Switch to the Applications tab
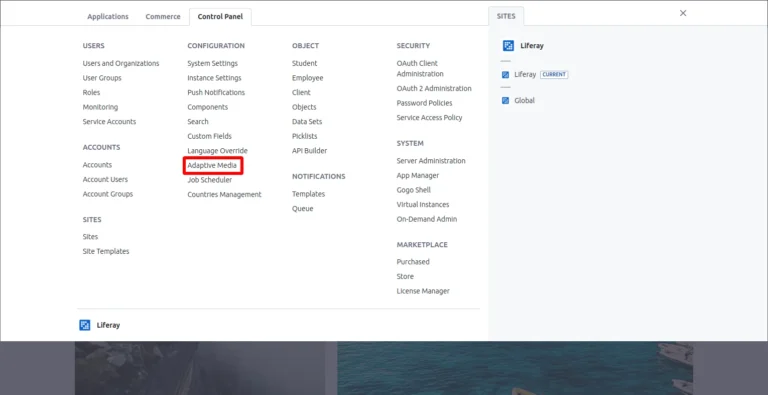 [108, 17]
